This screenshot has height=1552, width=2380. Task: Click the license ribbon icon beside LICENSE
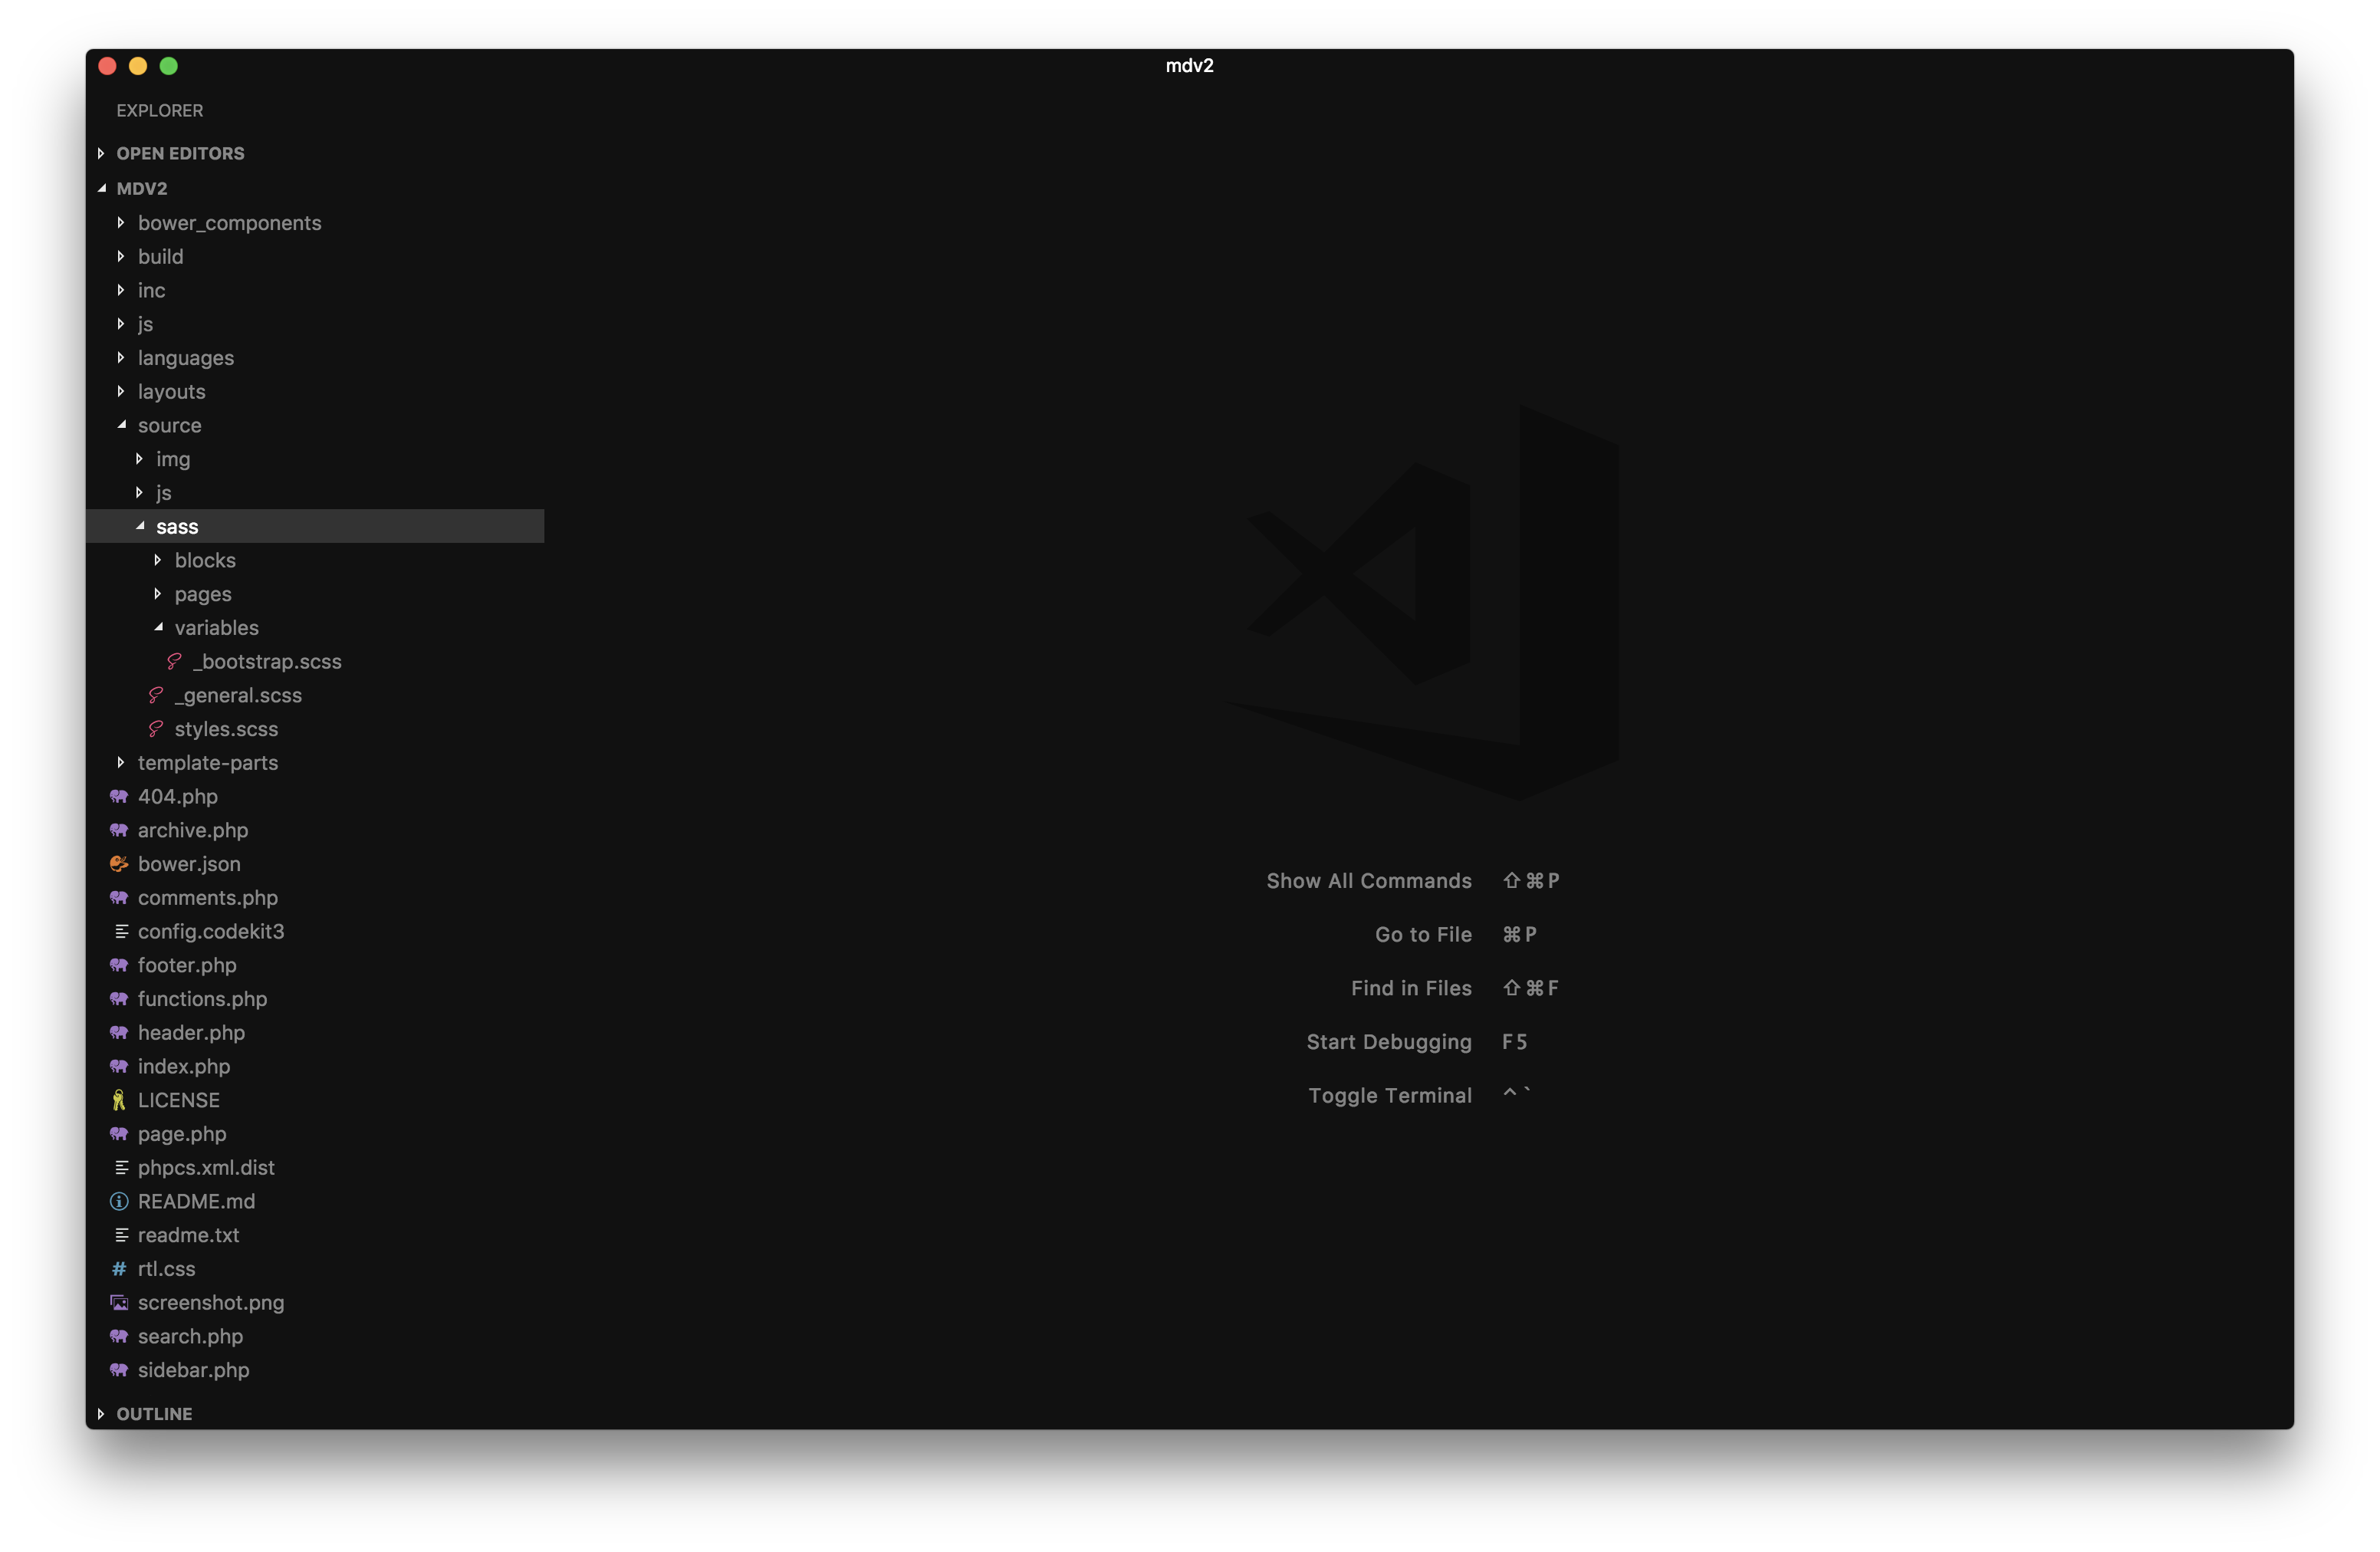click(119, 1100)
